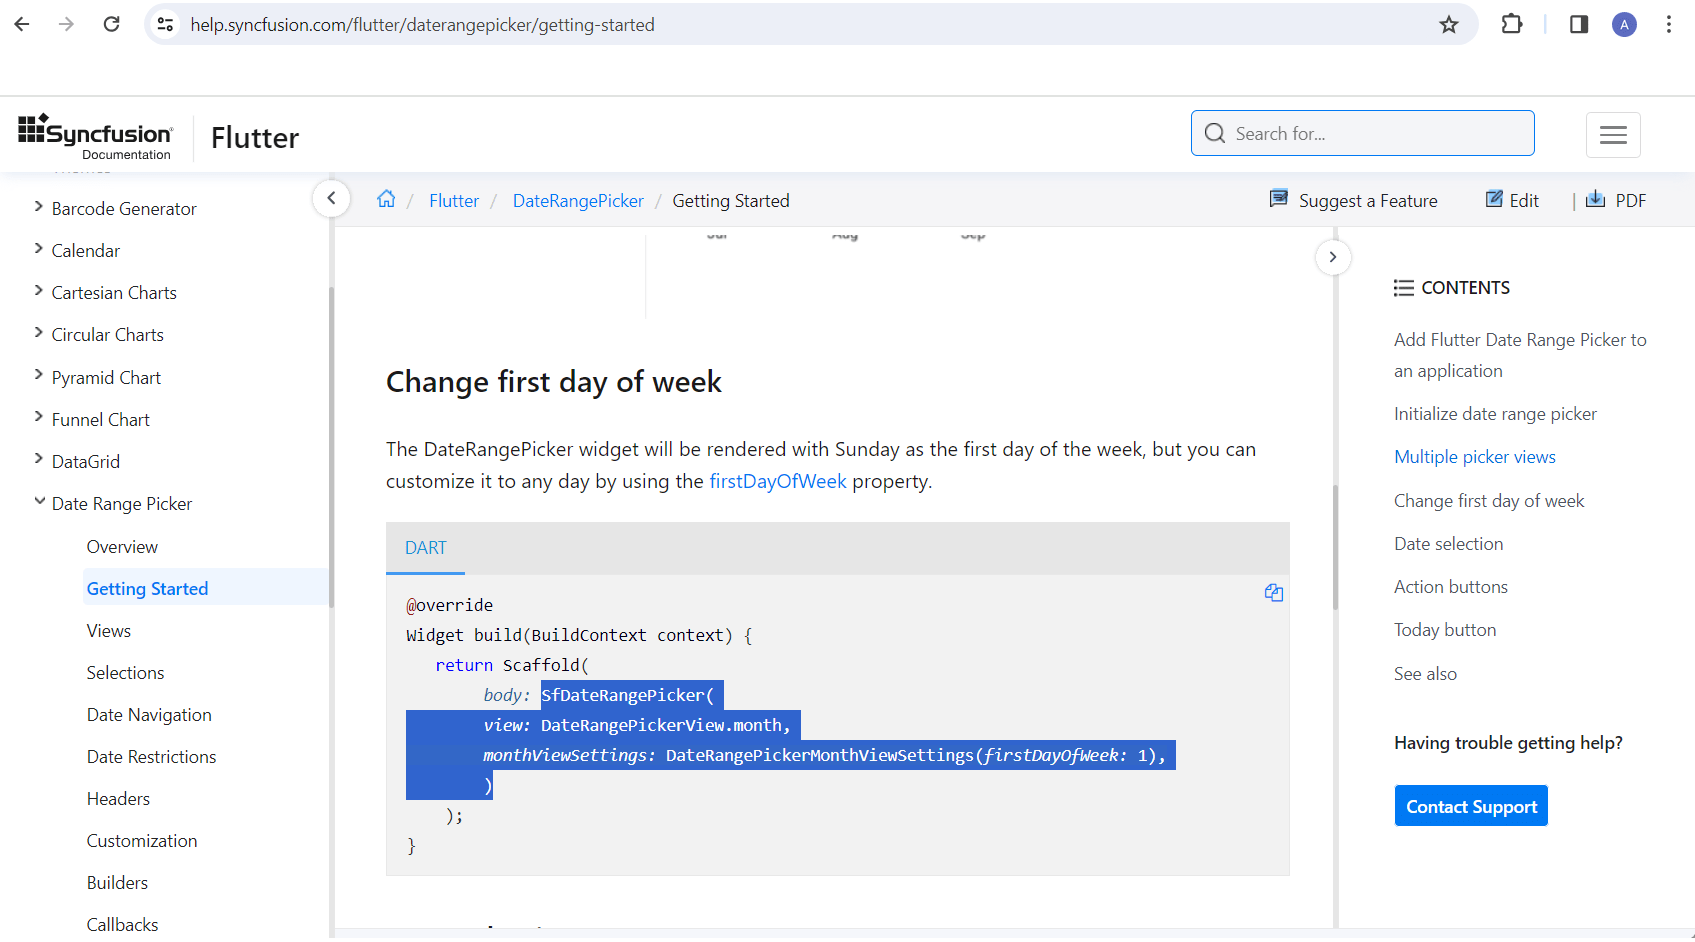Image resolution: width=1695 pixels, height=942 pixels.
Task: Open the browser extensions icon
Action: [1512, 25]
